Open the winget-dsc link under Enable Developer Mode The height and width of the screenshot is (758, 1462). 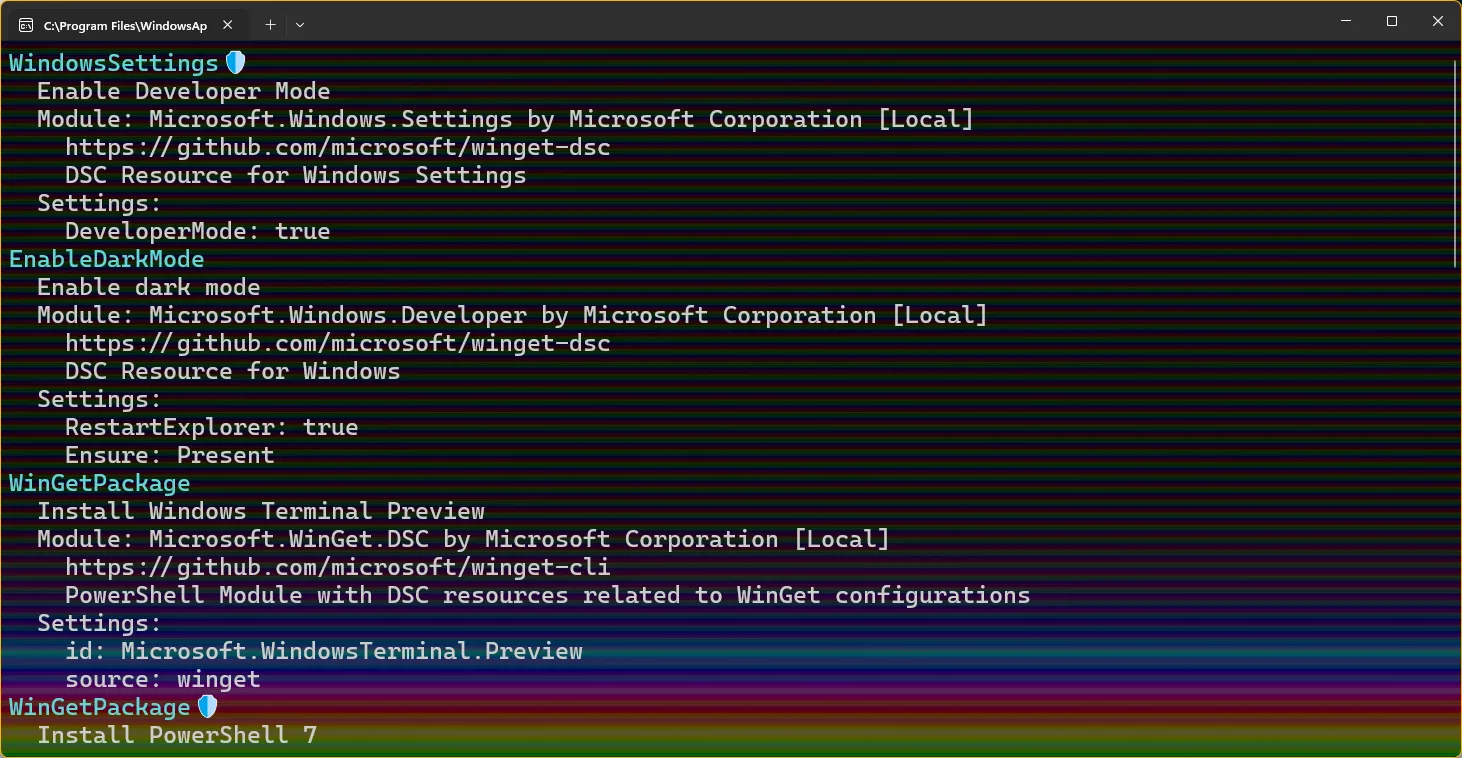coord(337,147)
